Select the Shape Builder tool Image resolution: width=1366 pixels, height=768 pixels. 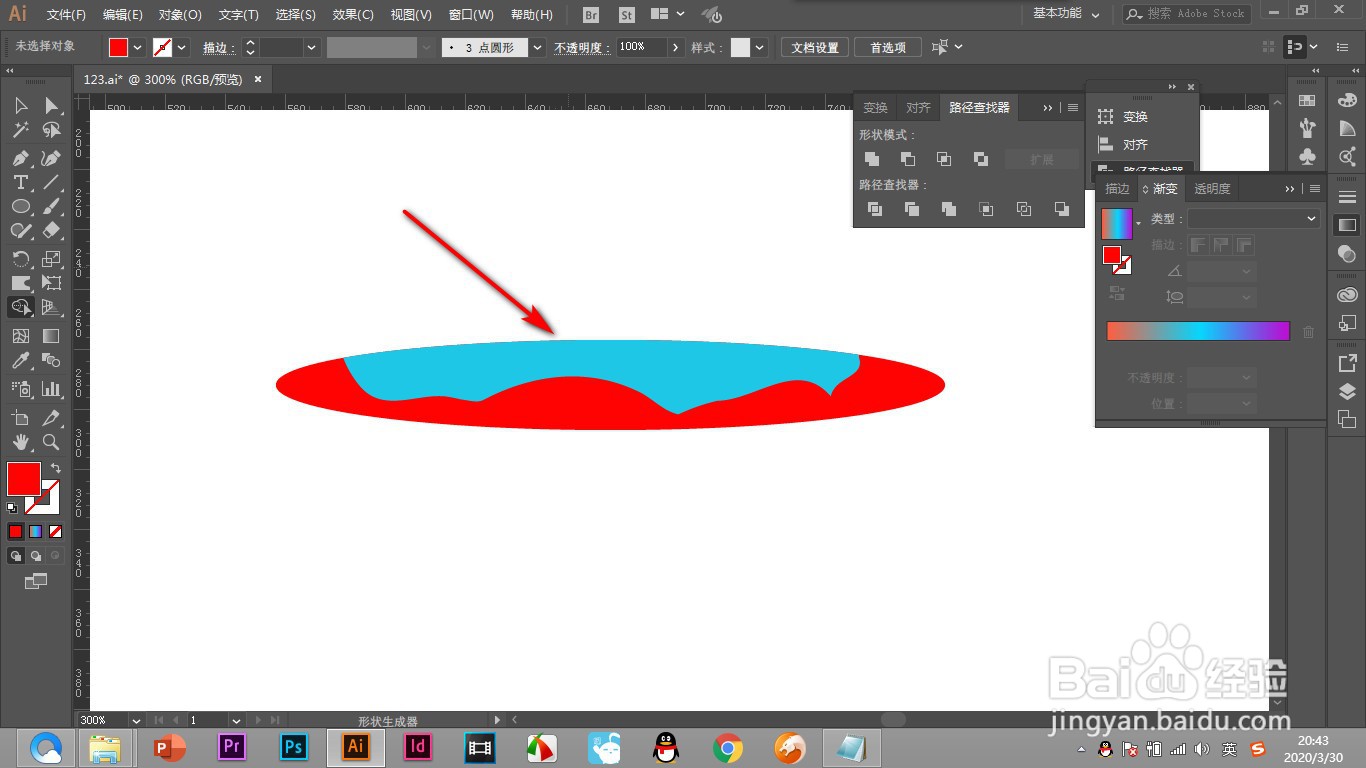20,307
